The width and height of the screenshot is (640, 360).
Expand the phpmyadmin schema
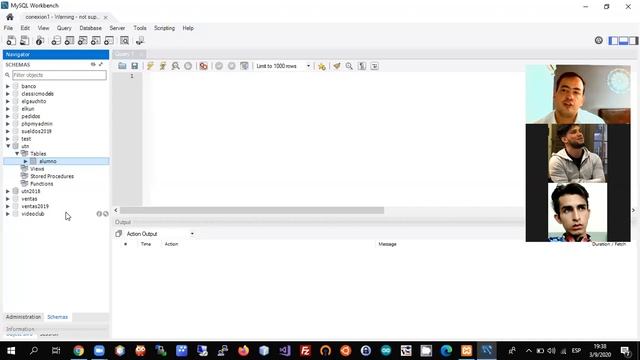8,124
